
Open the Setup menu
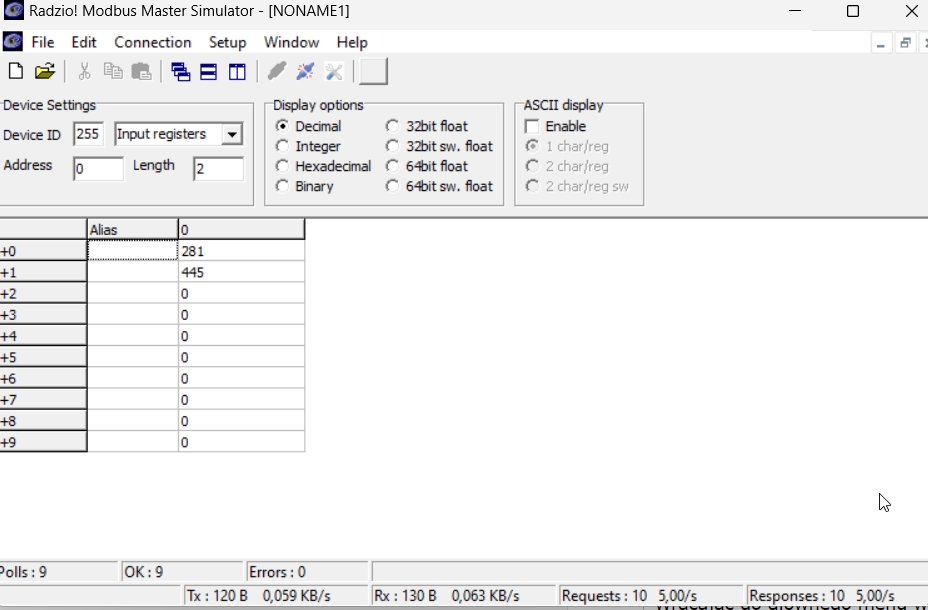(x=227, y=42)
